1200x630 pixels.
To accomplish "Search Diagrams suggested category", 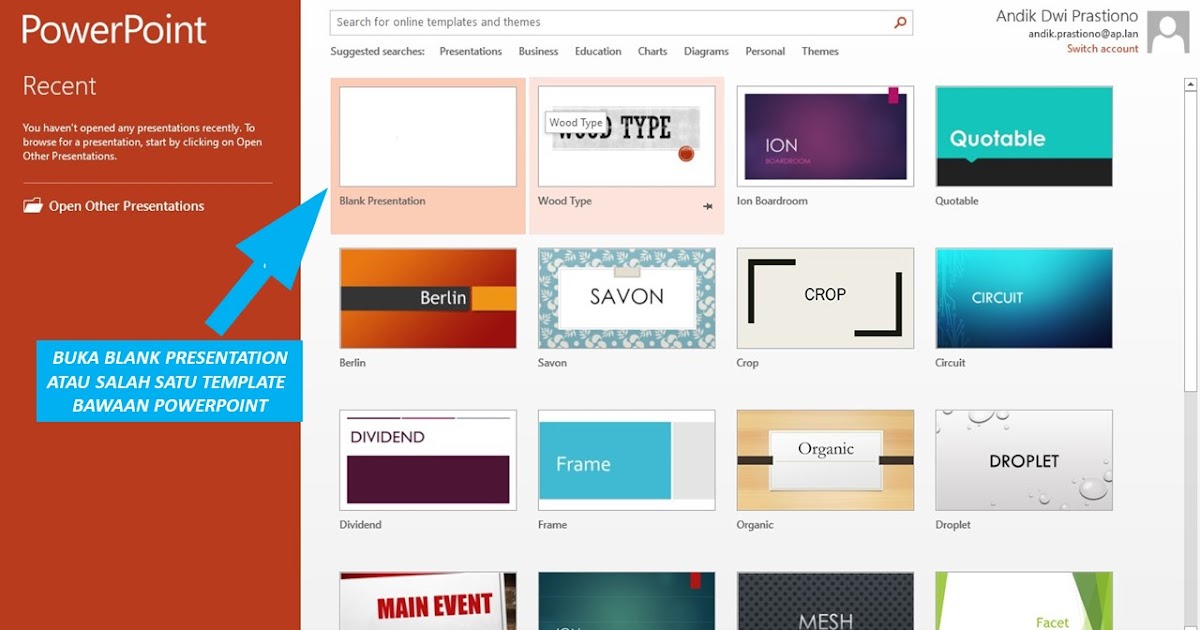I will [x=706, y=51].
